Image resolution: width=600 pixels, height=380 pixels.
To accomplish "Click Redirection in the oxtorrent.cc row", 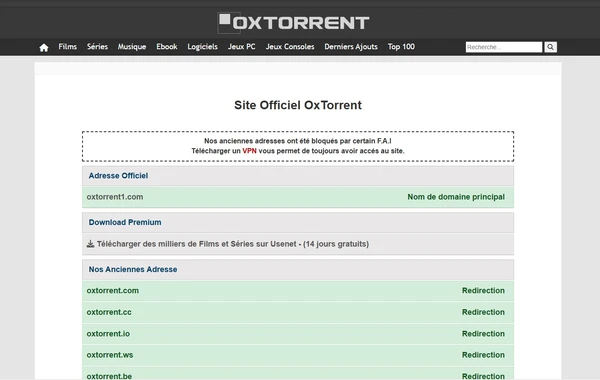I will coord(483,312).
